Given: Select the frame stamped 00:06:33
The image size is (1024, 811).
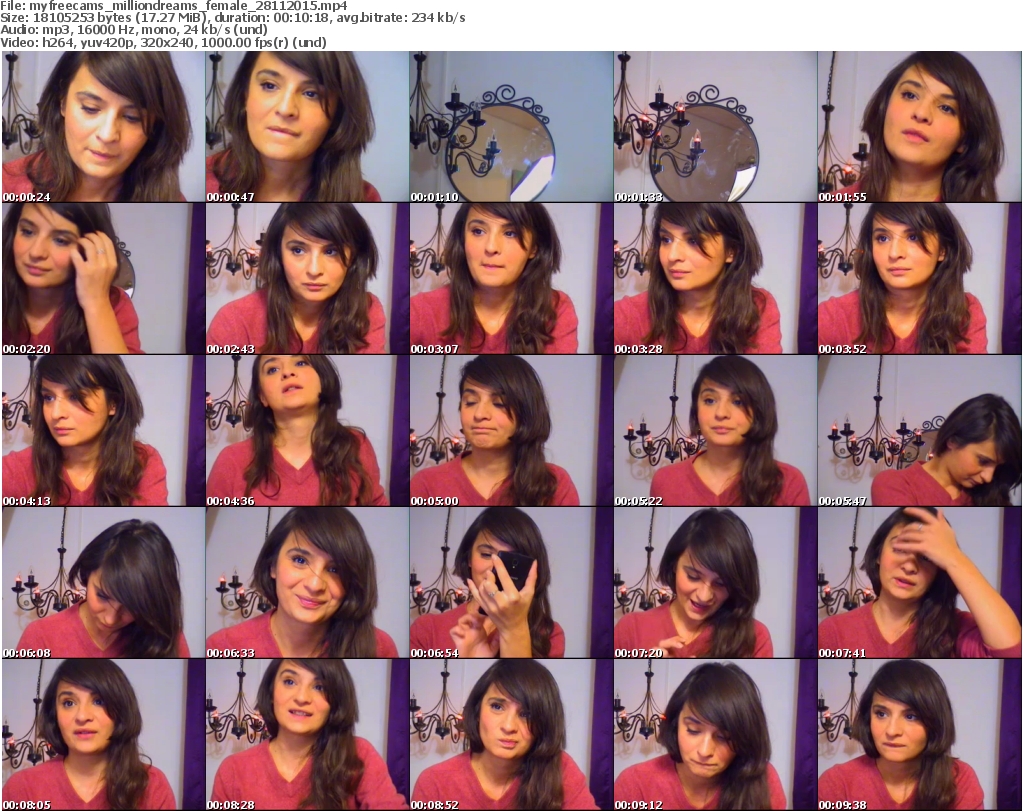Looking at the screenshot, I should [308, 583].
